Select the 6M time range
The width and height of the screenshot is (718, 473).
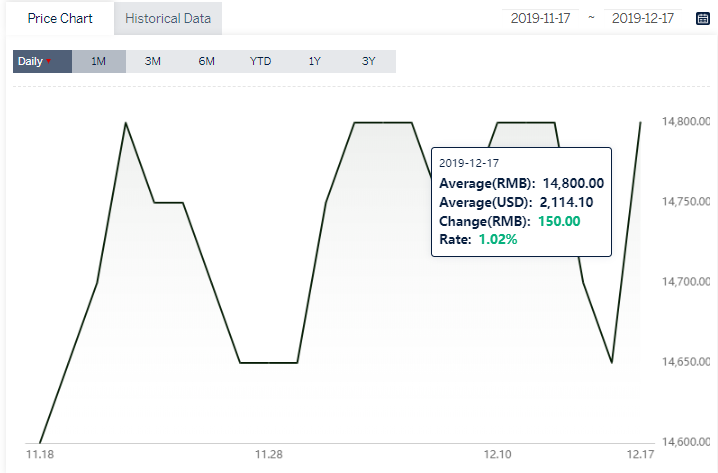(x=207, y=61)
